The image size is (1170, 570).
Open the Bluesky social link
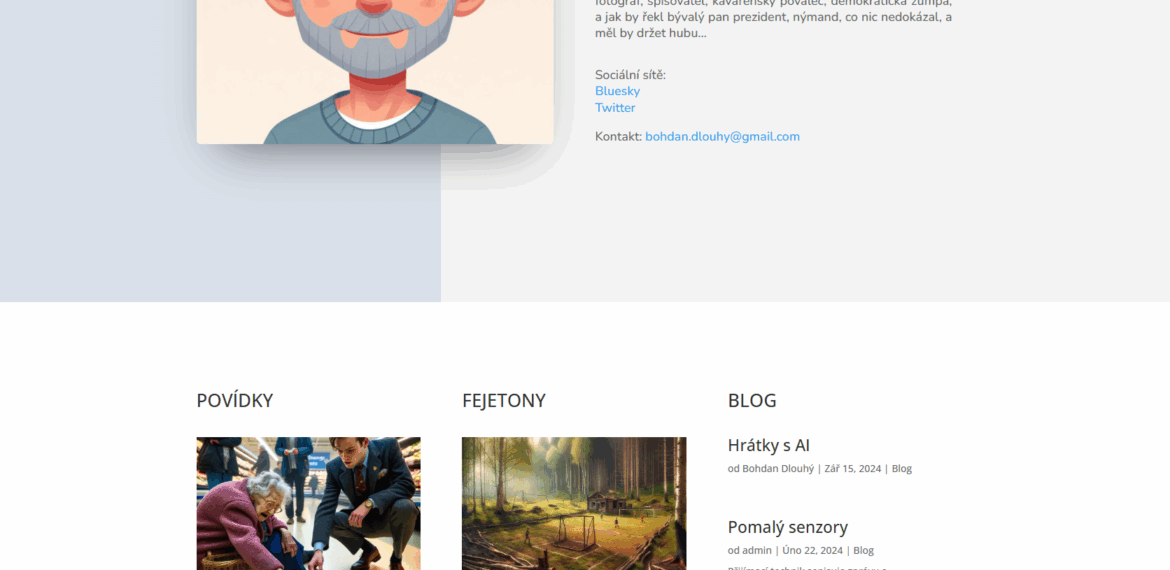point(617,91)
